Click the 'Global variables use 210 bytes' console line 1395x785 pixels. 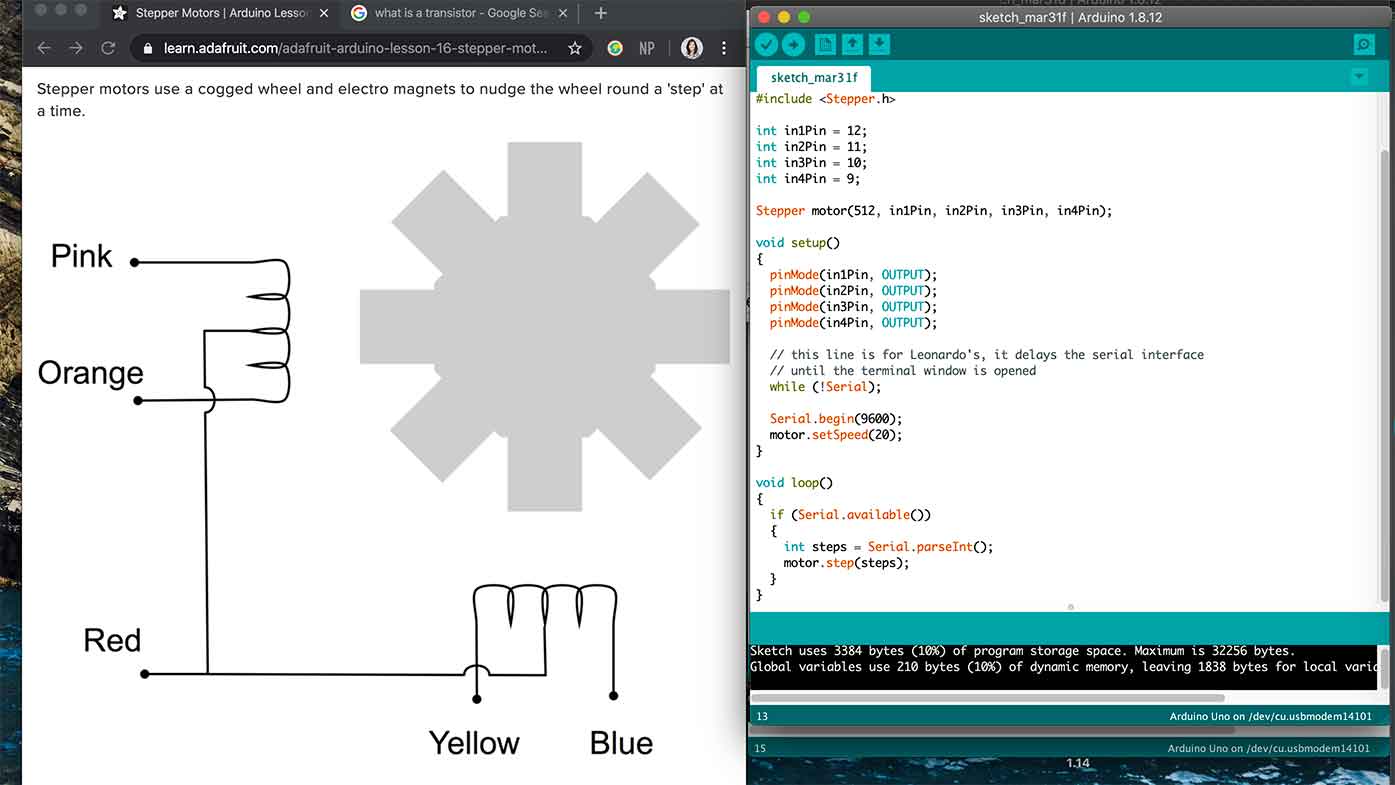(x=1064, y=667)
